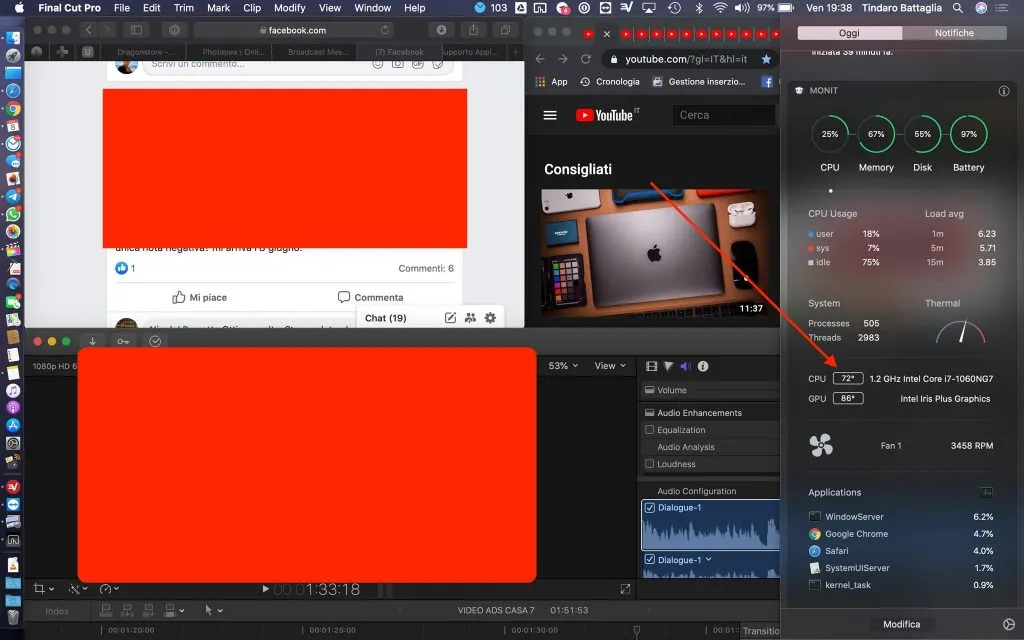Screen dimensions: 1024x640
Task: Open the timeline Index button
Action: tap(57, 611)
